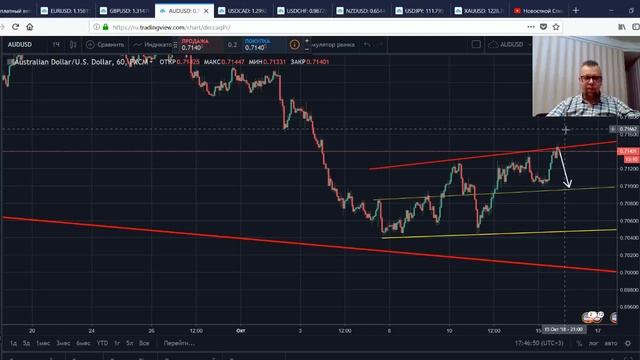The image size is (640, 360).
Task: Switch to the USDJPY browser tab
Action: pyautogui.click(x=420, y=11)
